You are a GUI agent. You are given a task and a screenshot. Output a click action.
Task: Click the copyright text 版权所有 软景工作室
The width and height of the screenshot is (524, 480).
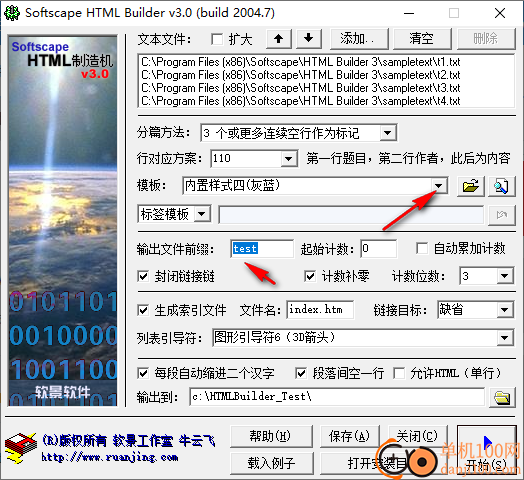(x=129, y=441)
